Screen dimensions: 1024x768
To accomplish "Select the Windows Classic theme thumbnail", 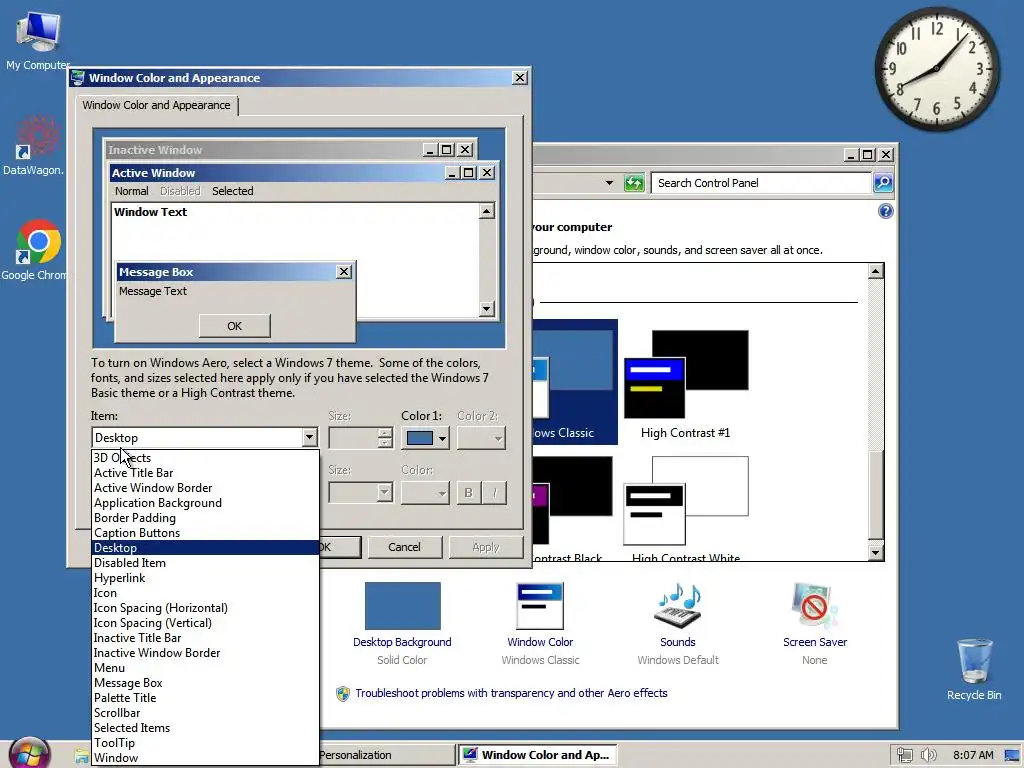I will click(x=575, y=382).
